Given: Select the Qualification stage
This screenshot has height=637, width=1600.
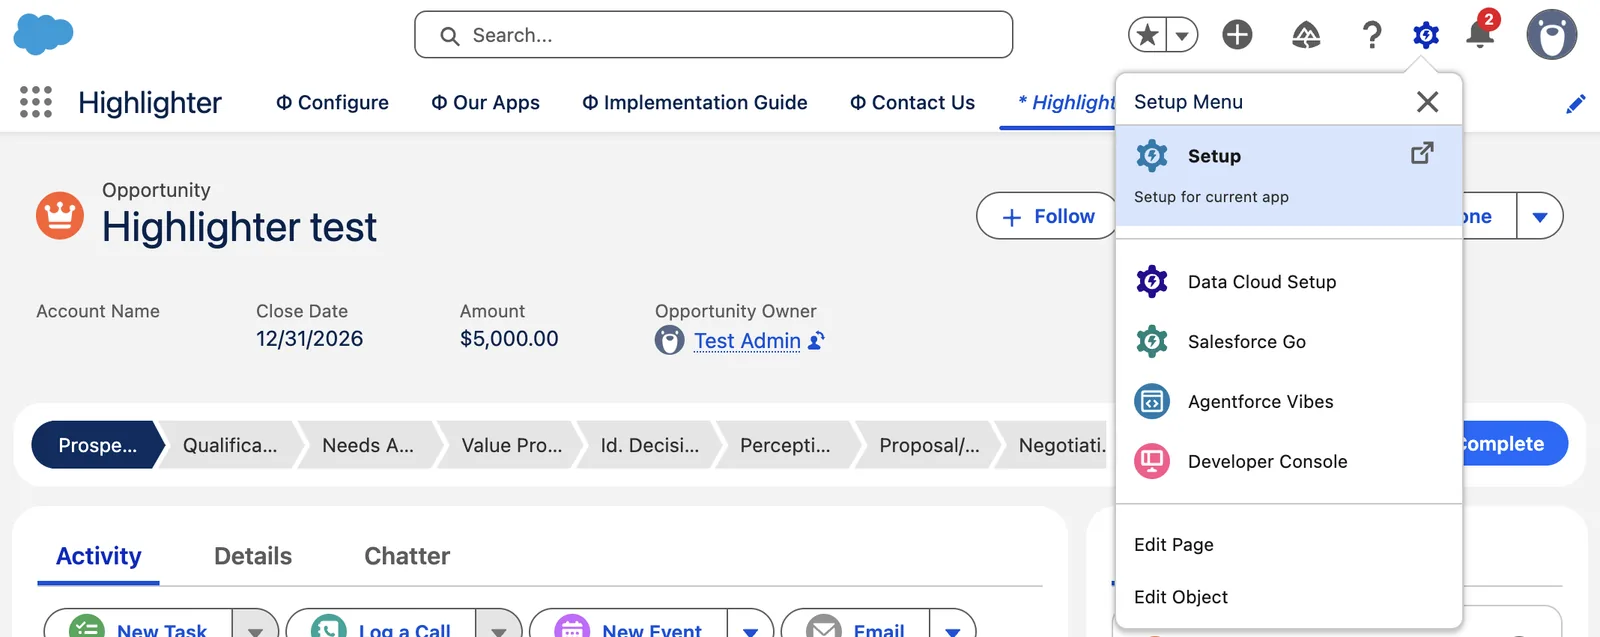Looking at the screenshot, I should point(230,445).
